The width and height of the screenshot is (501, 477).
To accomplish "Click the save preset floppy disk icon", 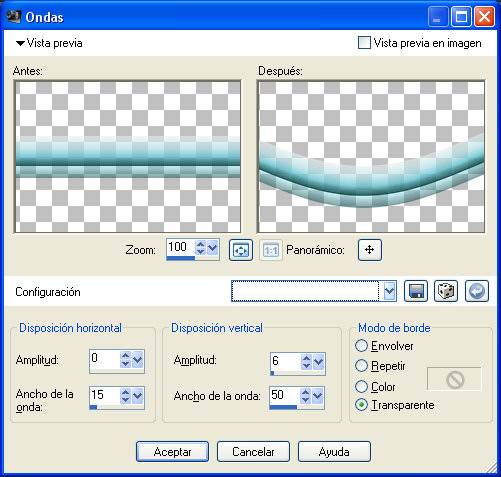I will click(416, 291).
